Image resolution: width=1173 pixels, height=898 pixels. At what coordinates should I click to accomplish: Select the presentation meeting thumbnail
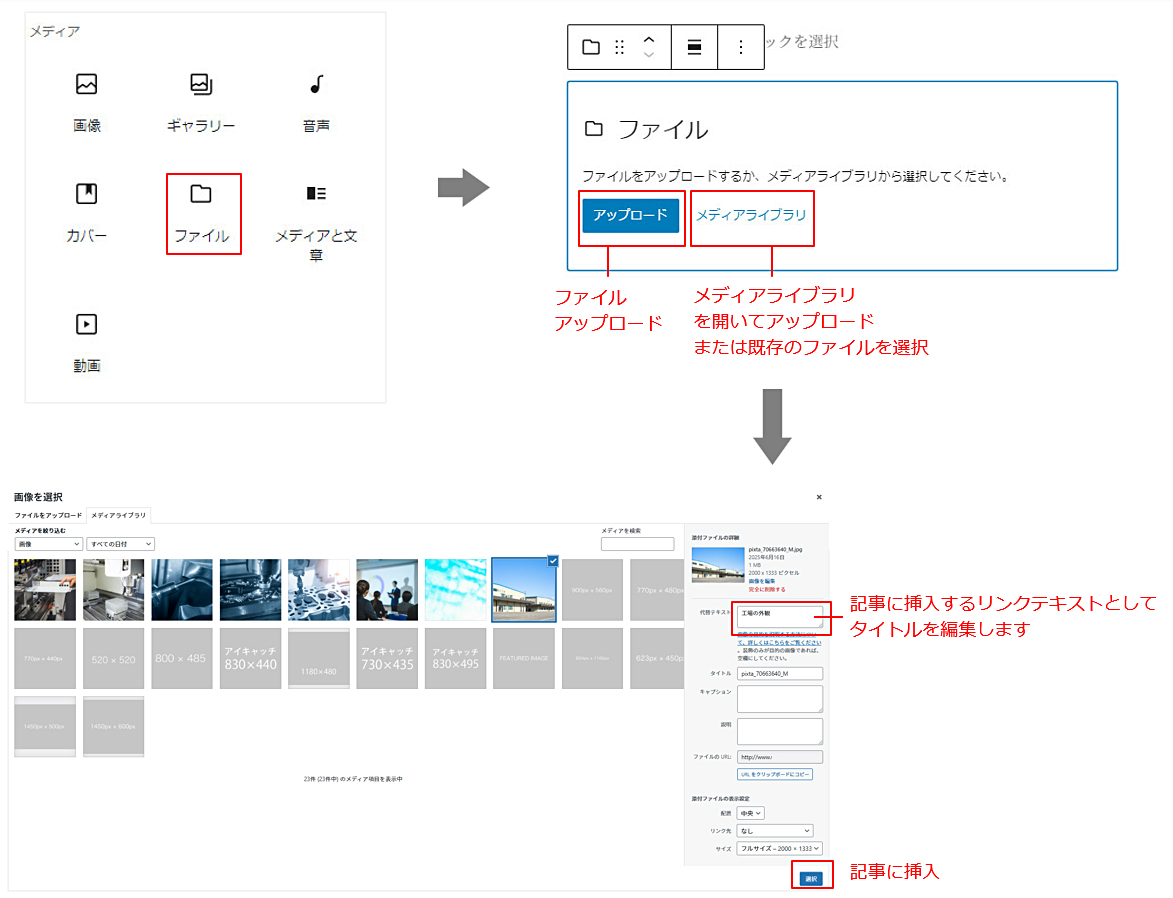click(387, 590)
